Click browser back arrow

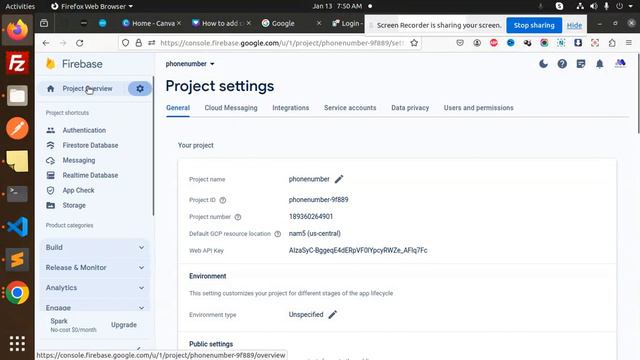click(46, 43)
